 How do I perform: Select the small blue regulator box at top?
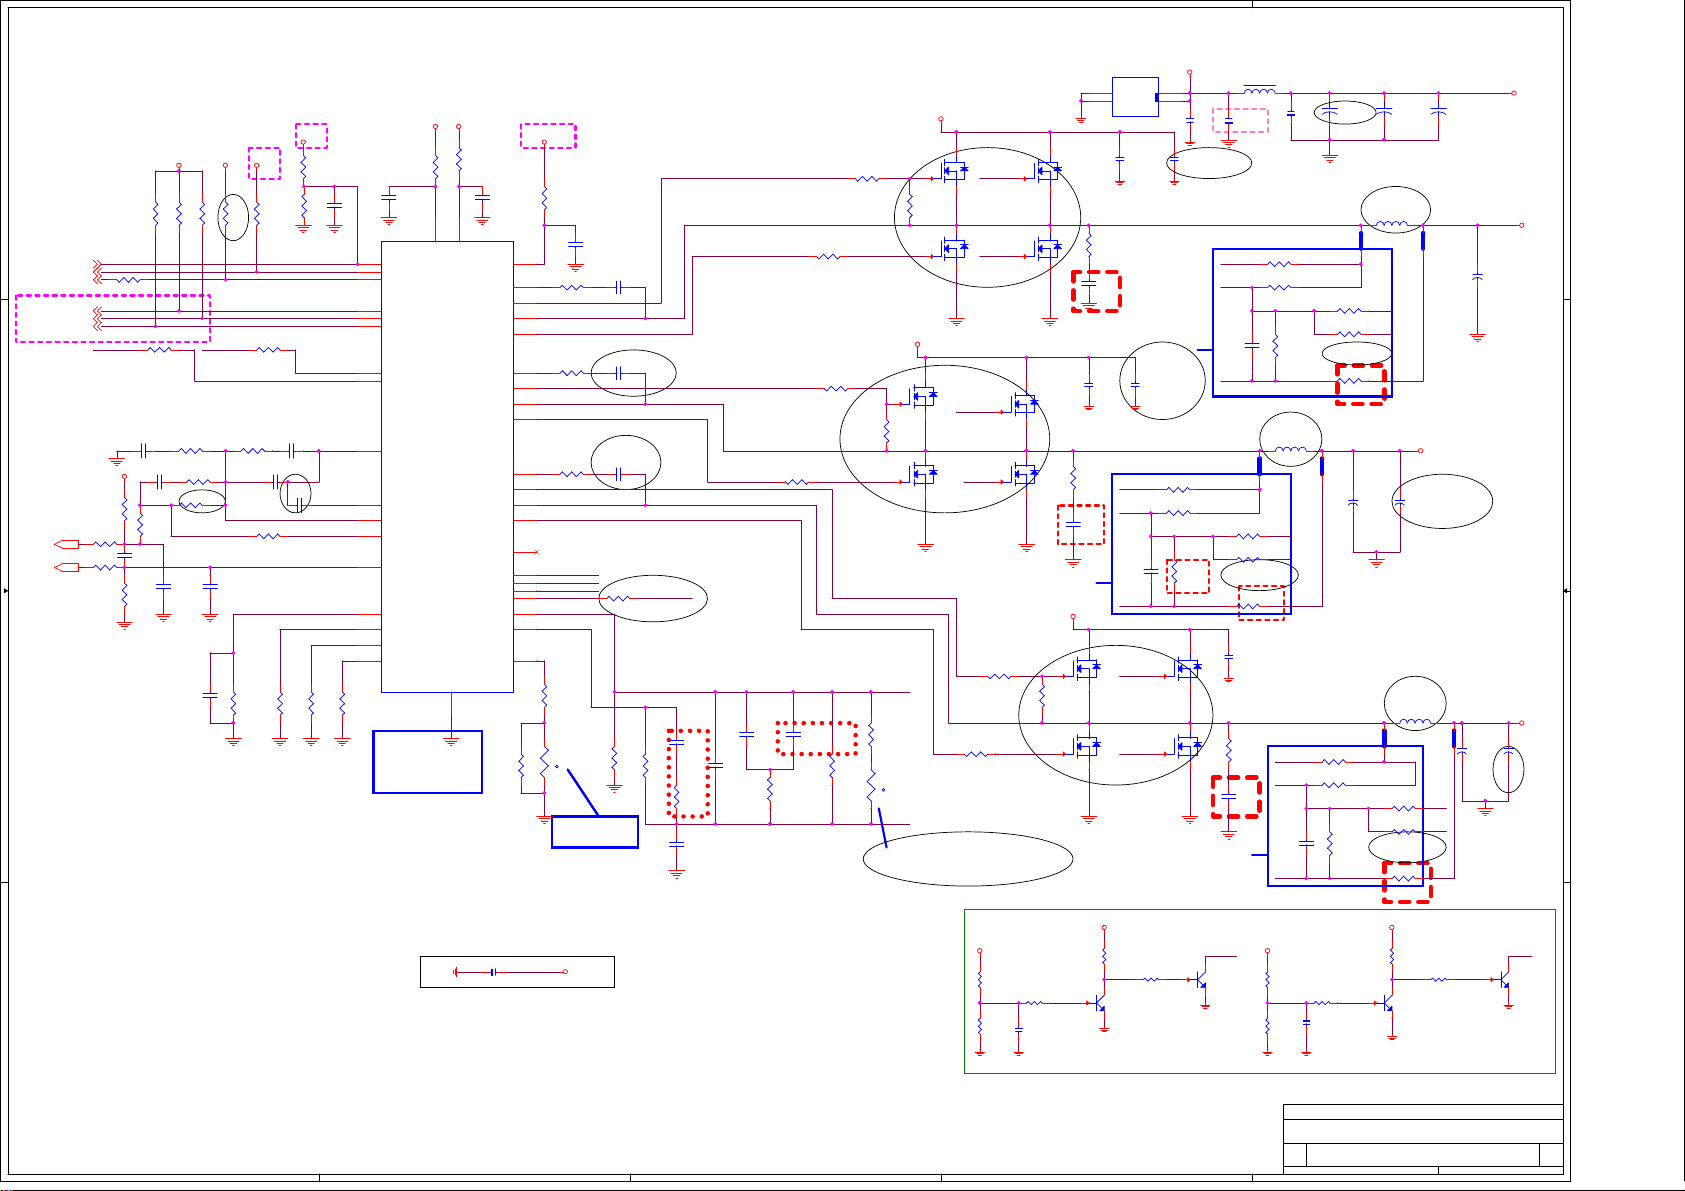1135,97
